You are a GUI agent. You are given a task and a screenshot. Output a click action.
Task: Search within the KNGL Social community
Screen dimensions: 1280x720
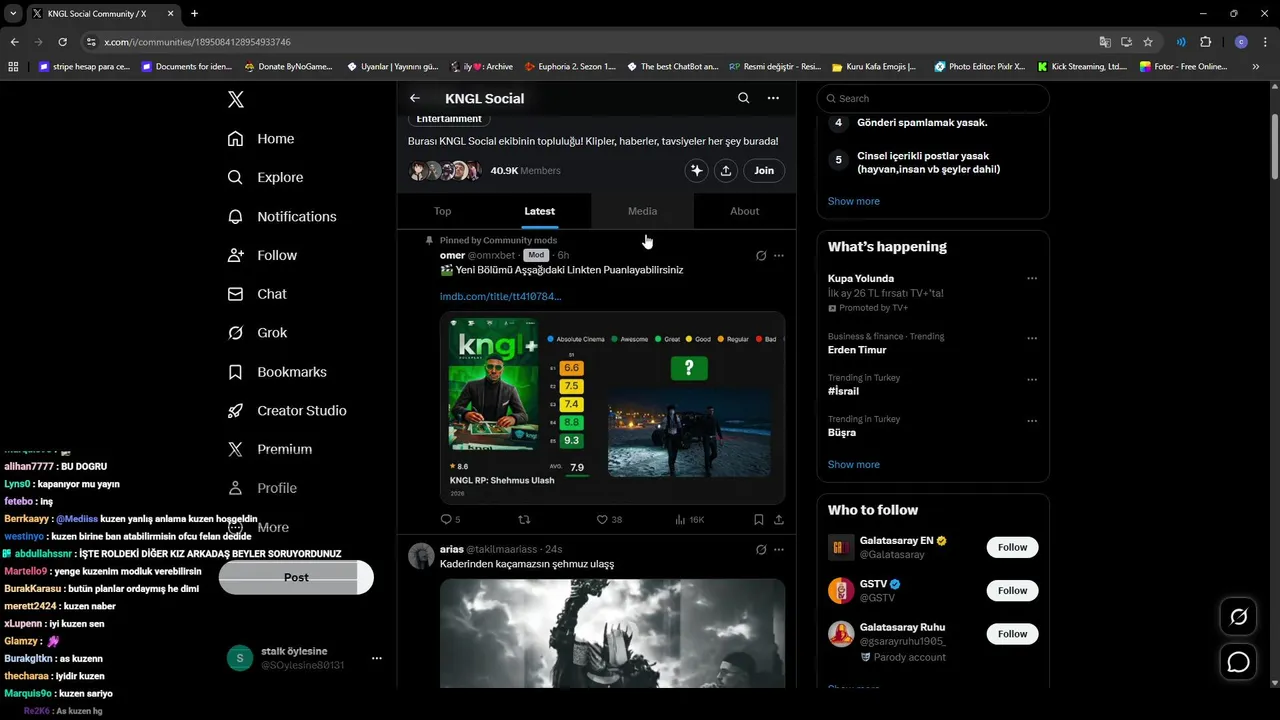click(743, 98)
